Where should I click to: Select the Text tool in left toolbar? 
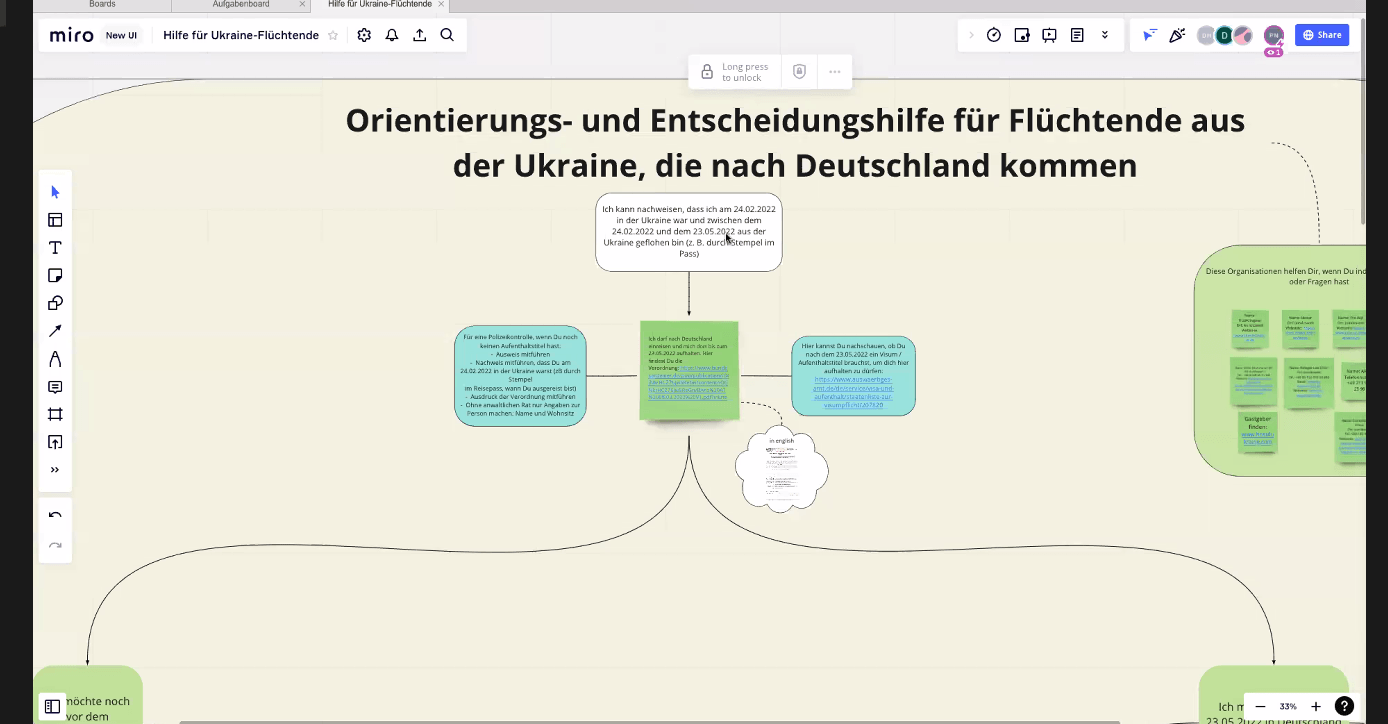55,248
